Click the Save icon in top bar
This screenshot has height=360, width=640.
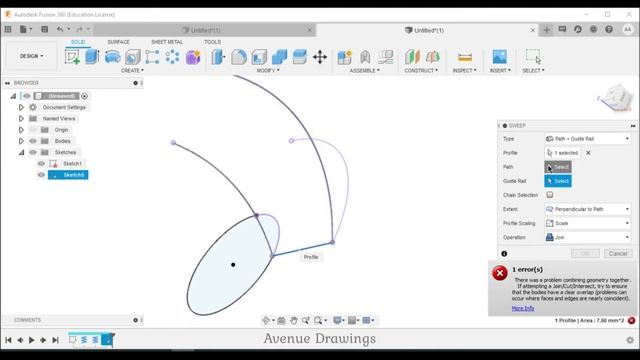pos(44,29)
